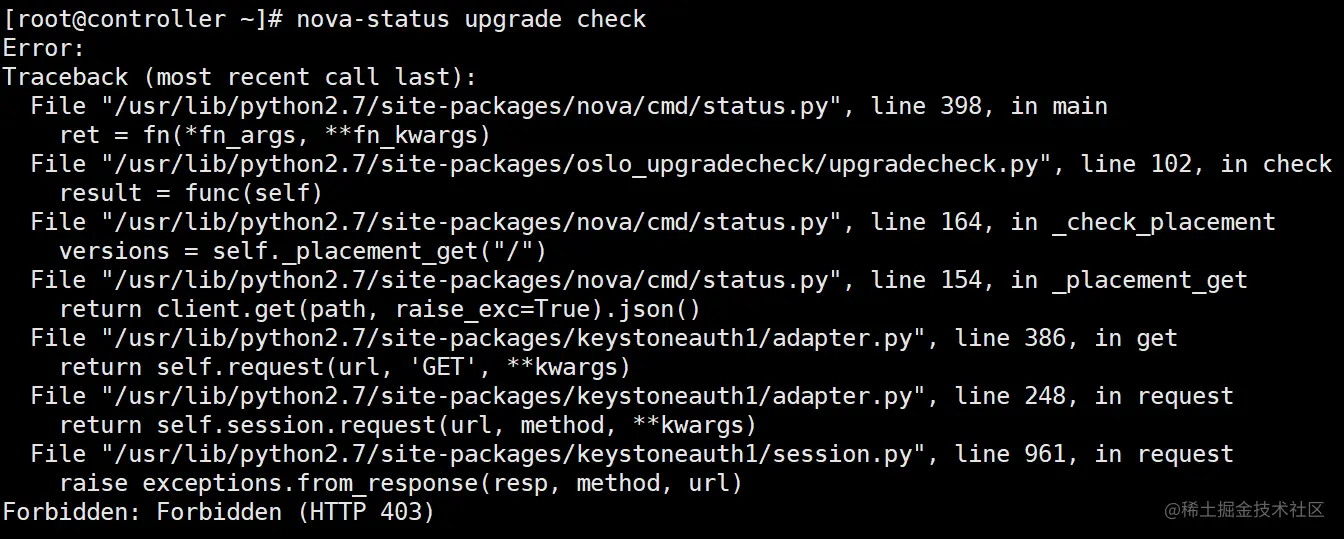Viewport: 1344px width, 539px height.
Task: Select the "Error:" output line
Action: 44,48
